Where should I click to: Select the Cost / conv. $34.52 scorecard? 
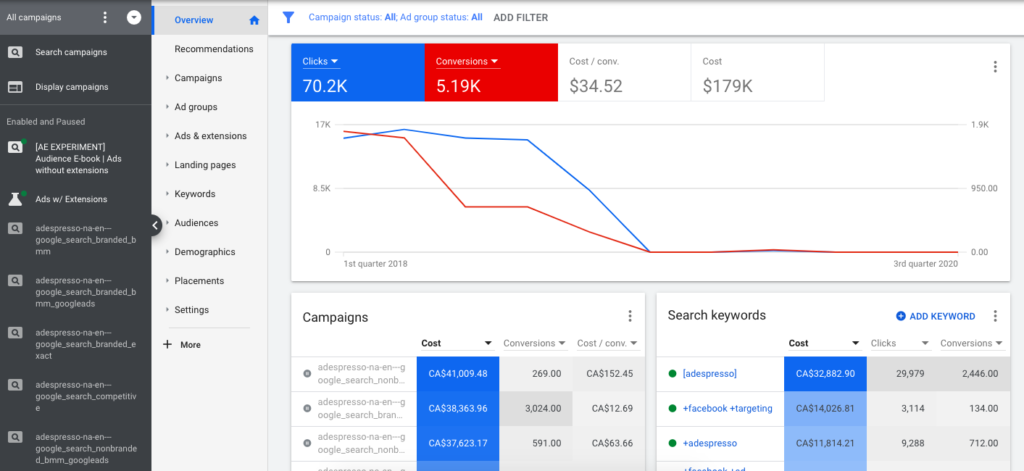(x=623, y=73)
